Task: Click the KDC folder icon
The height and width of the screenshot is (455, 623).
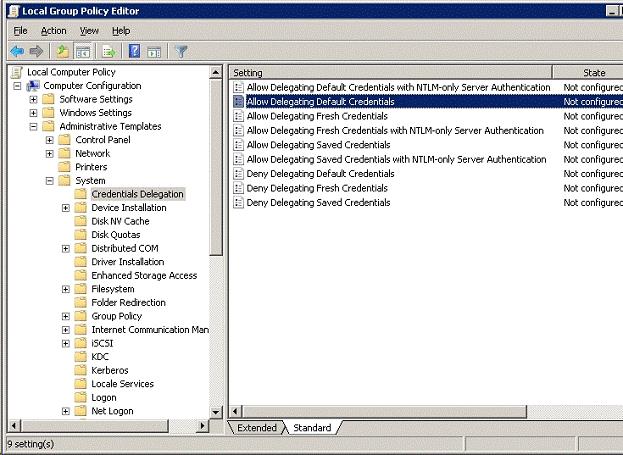Action: 81,356
